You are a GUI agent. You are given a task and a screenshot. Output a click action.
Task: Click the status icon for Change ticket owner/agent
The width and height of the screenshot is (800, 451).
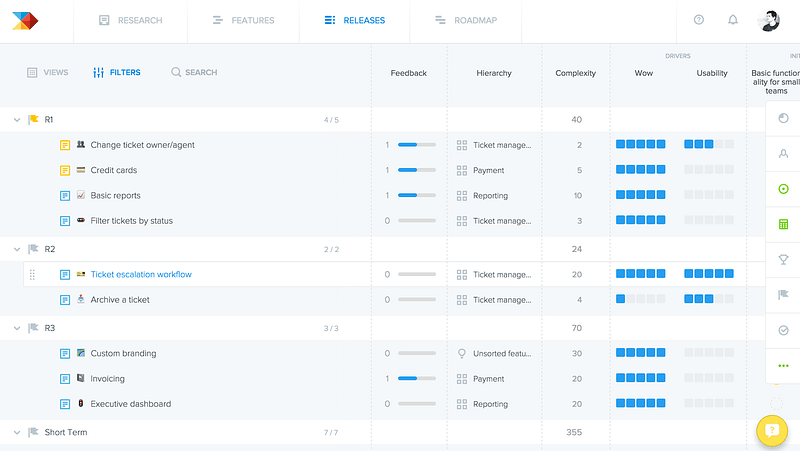coord(65,145)
